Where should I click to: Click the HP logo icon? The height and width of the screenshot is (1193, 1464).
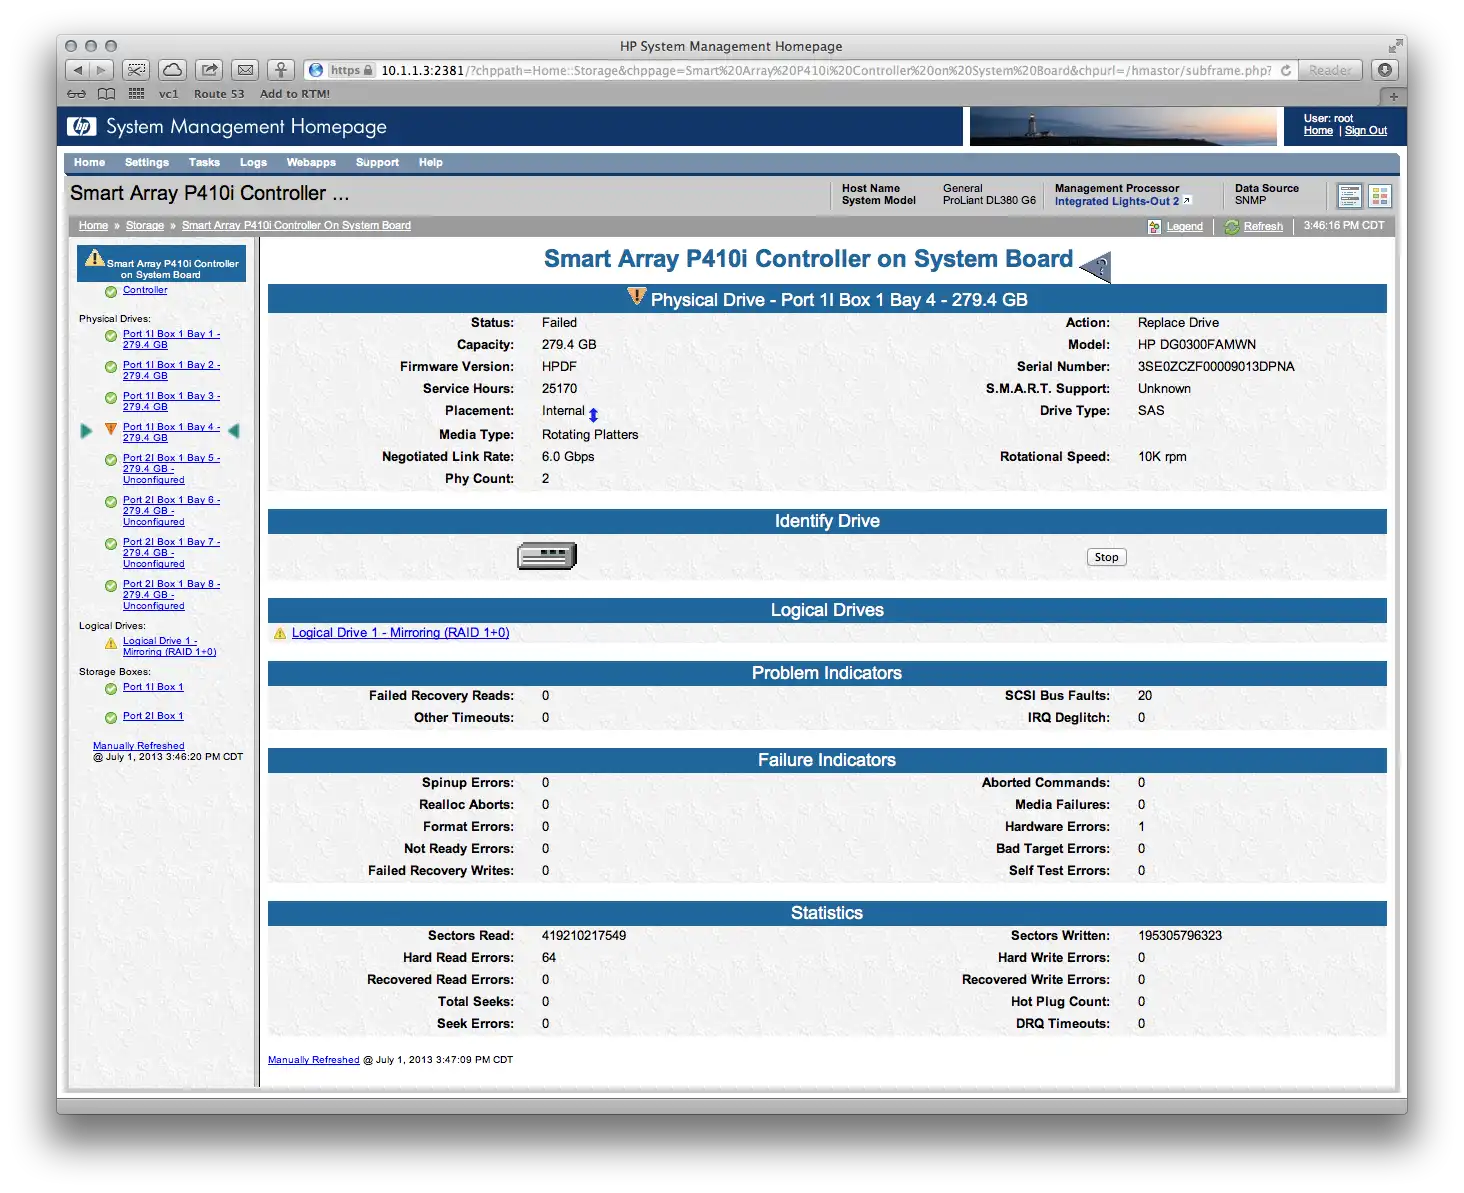(82, 126)
